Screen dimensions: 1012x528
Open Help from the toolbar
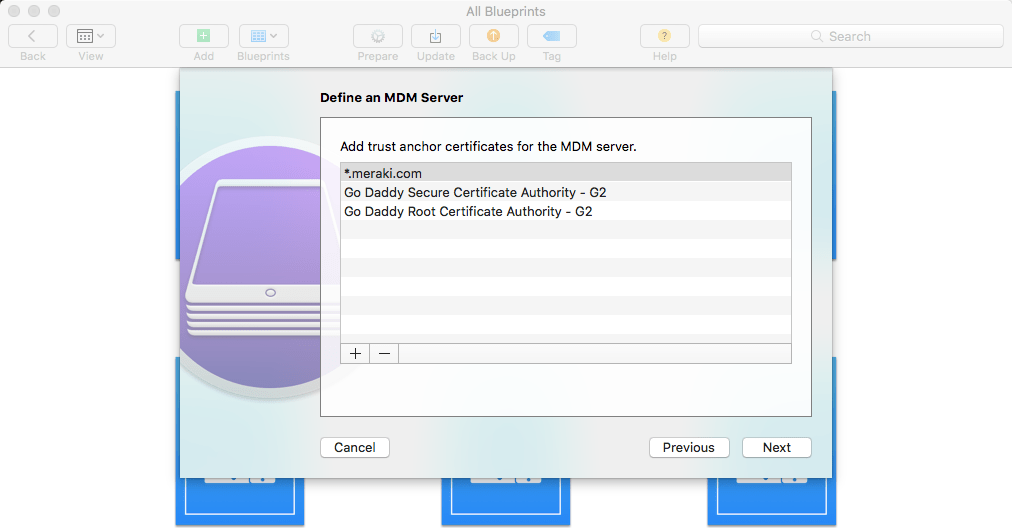pyautogui.click(x=665, y=36)
